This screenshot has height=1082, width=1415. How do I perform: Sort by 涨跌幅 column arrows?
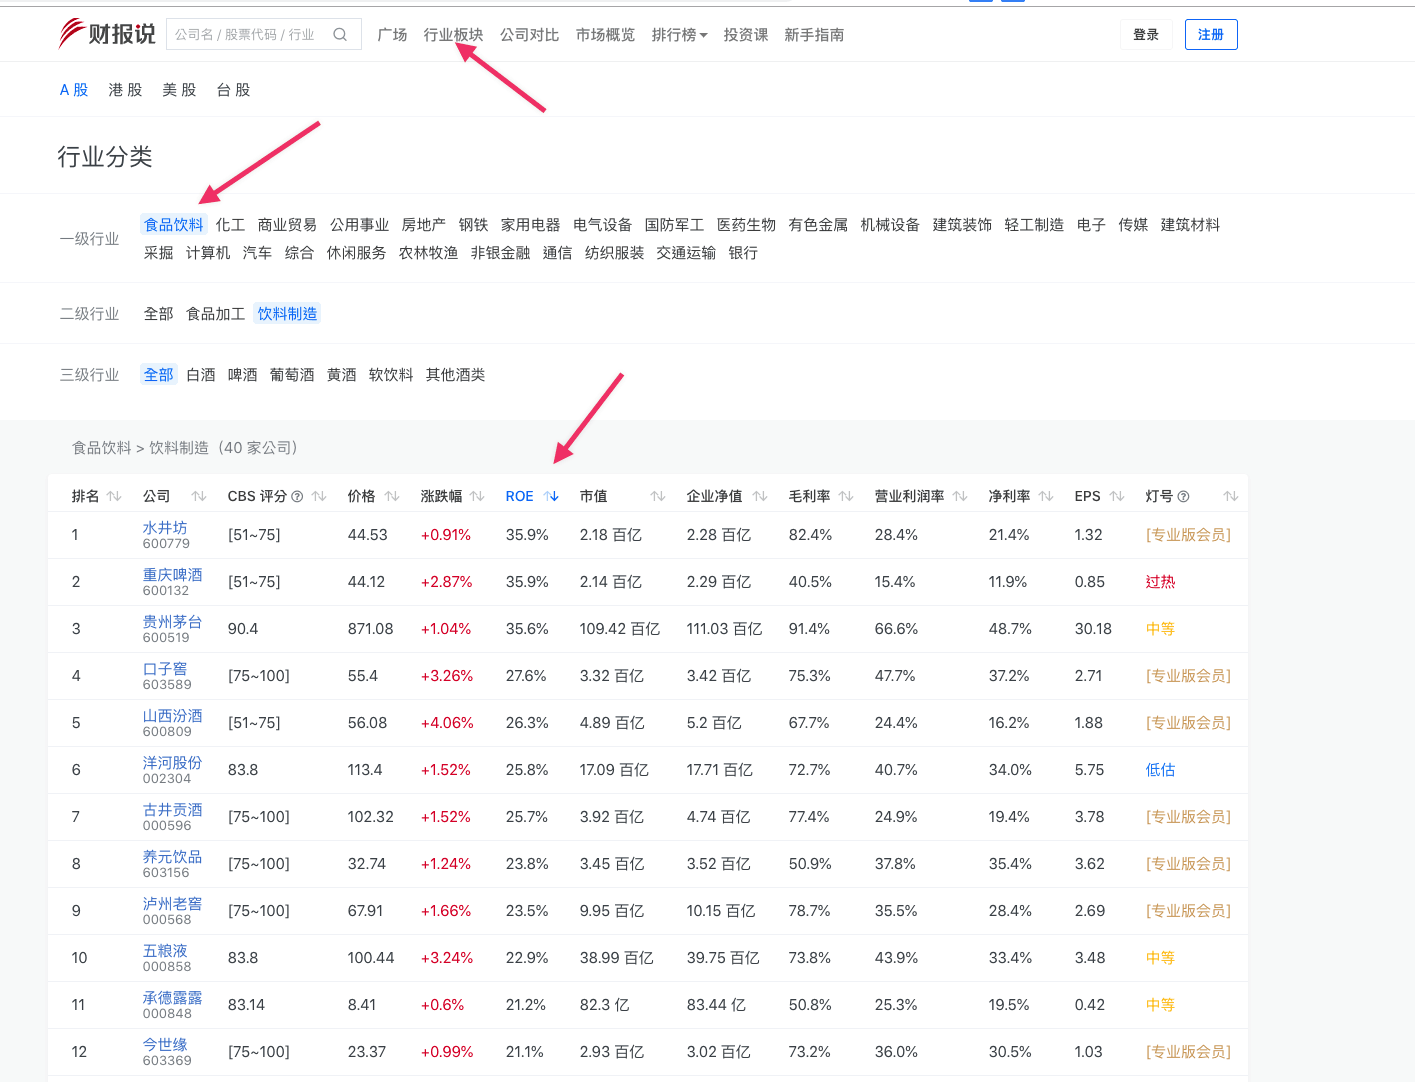pyautogui.click(x=477, y=496)
